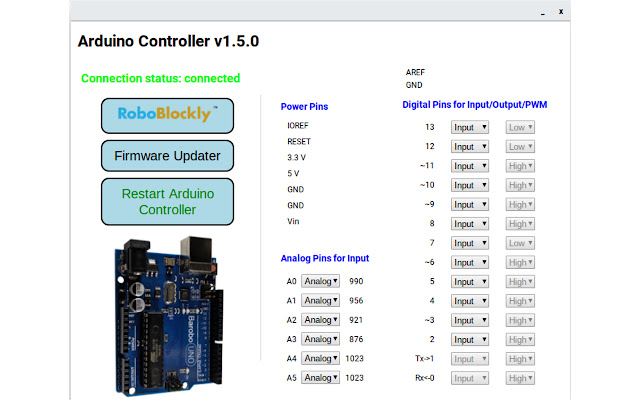Click the 5 V pin label
This screenshot has width=640, height=400.
(293, 173)
